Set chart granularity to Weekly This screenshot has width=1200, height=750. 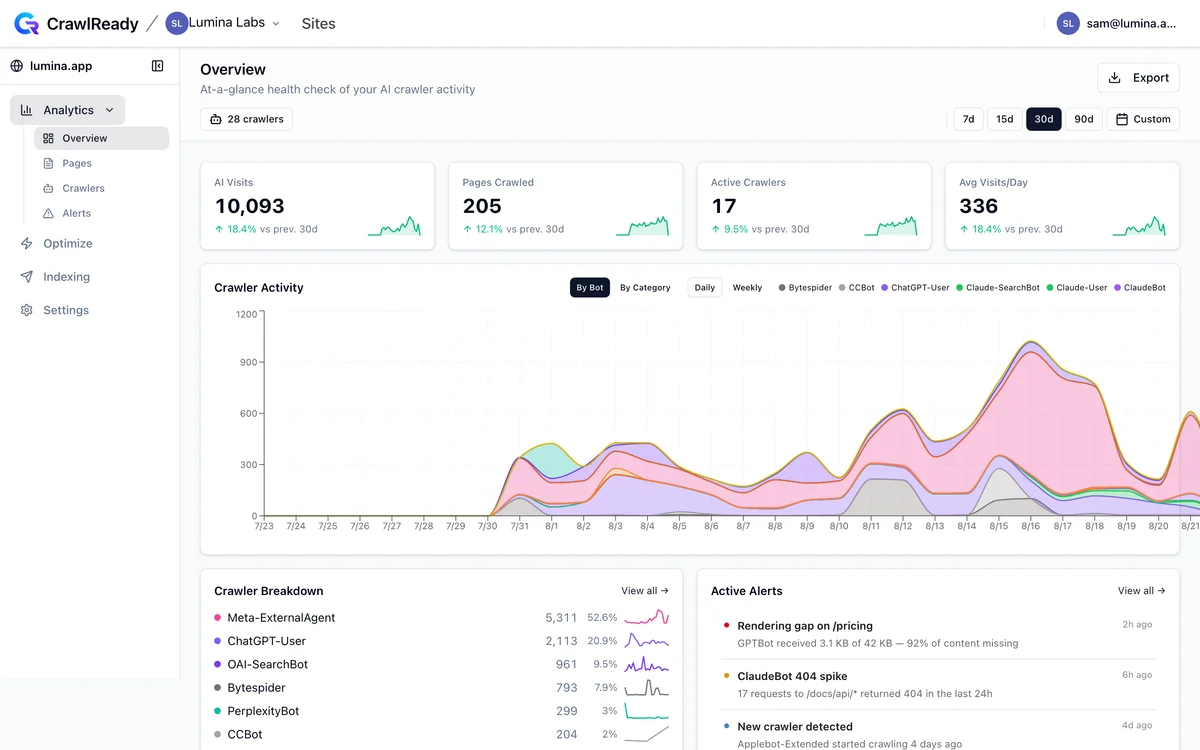[747, 287]
